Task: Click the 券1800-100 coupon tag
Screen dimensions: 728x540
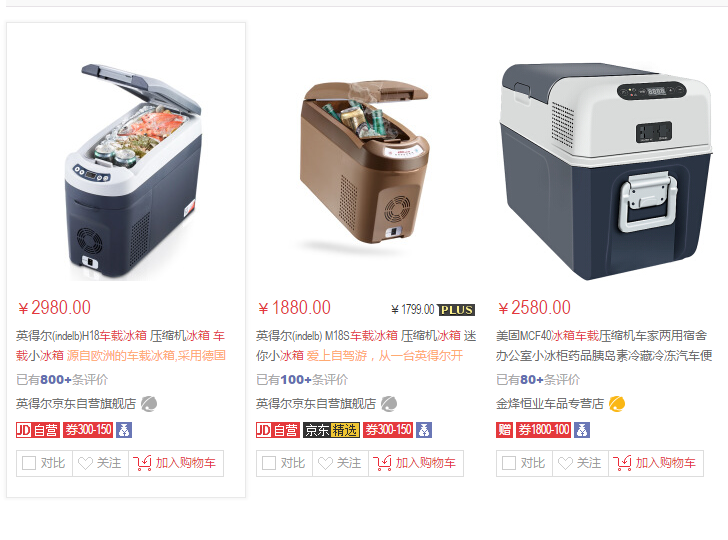Action: pyautogui.click(x=544, y=430)
